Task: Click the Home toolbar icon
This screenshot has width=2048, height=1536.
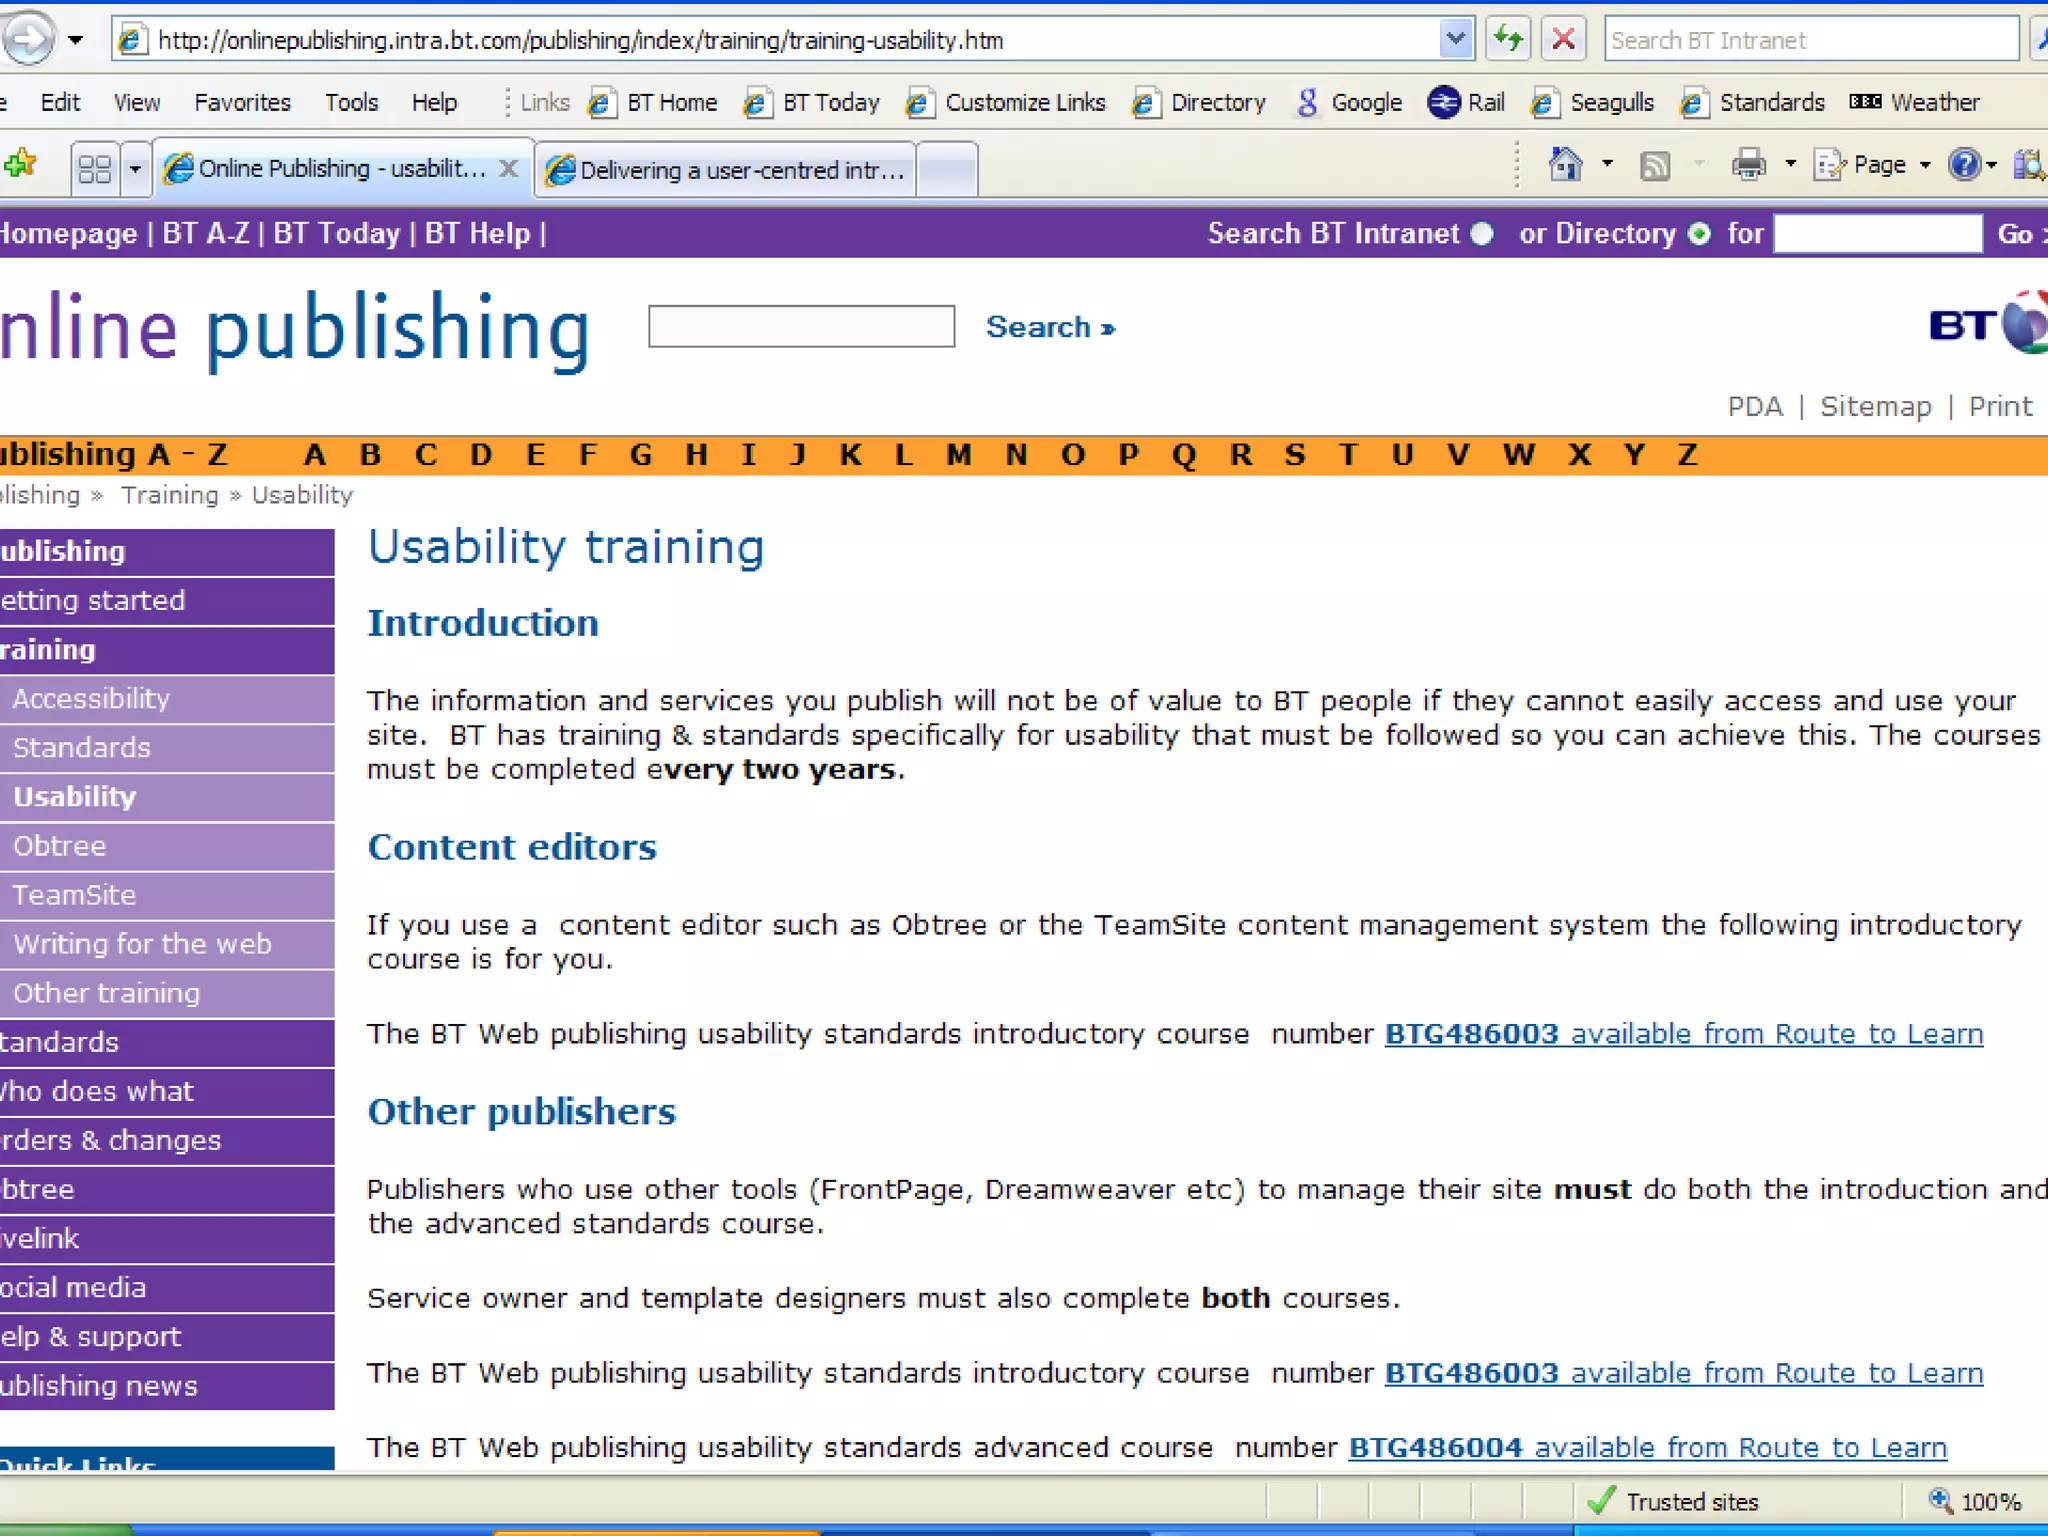Action: pos(1565,165)
